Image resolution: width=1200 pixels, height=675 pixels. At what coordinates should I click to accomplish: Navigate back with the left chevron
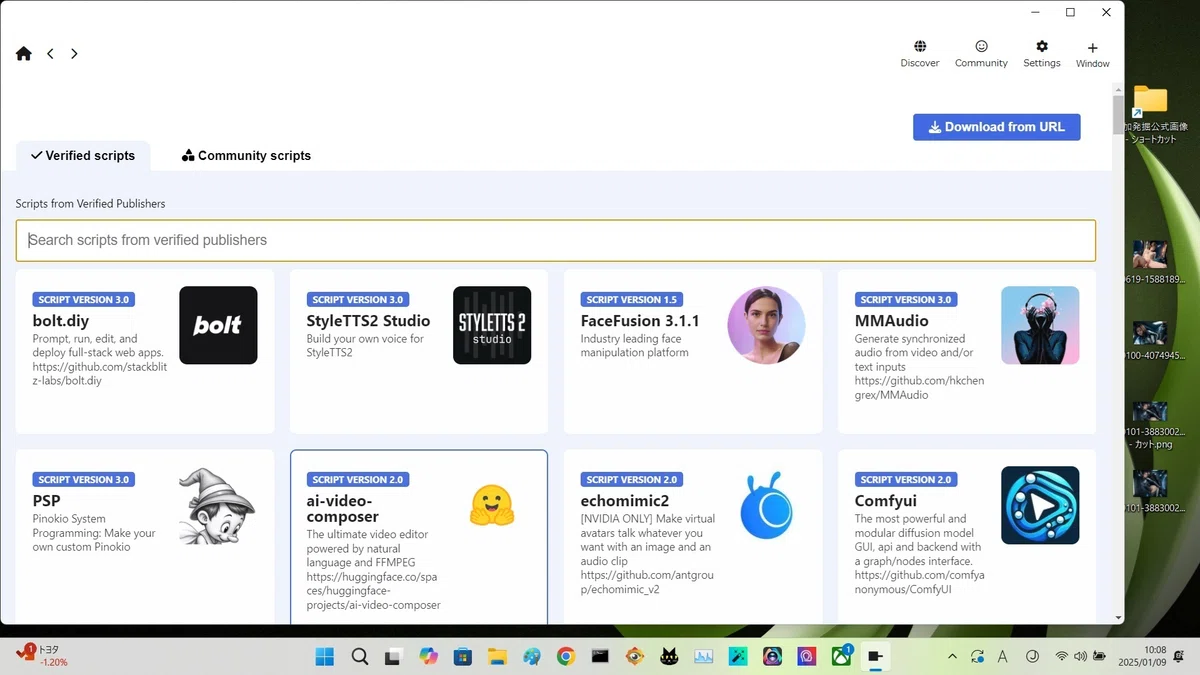point(50,54)
